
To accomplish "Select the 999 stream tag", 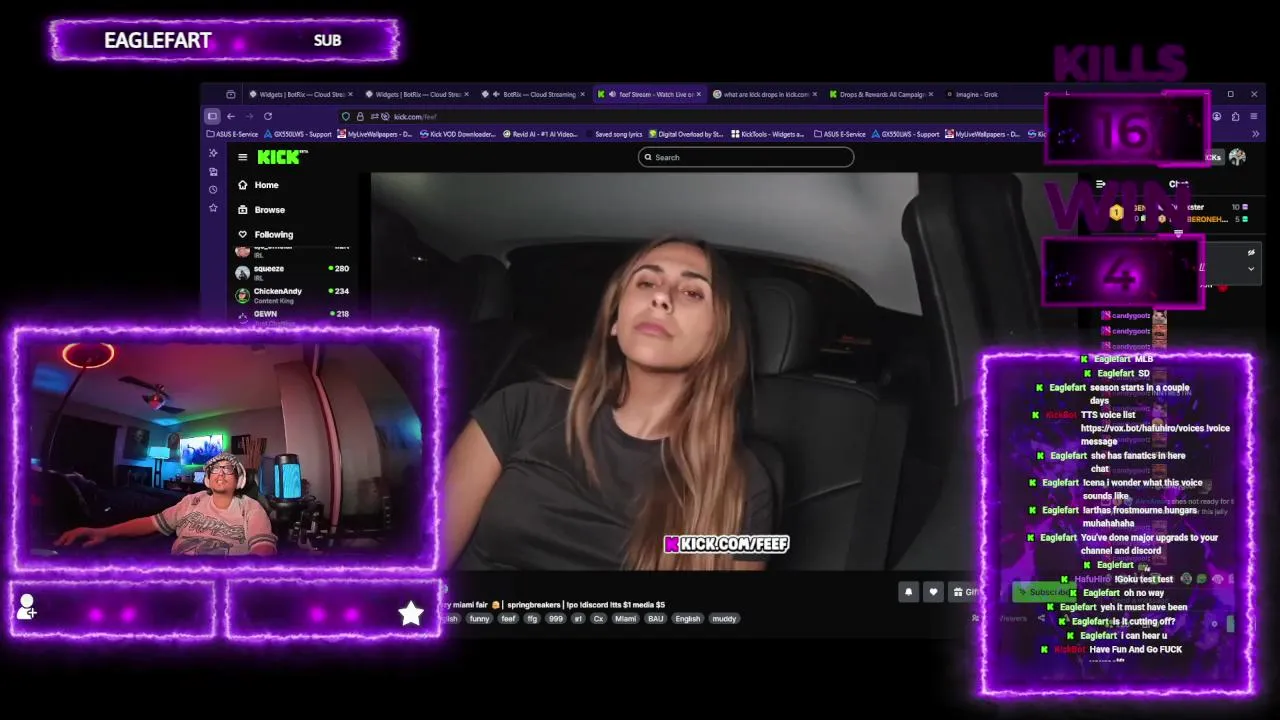I will [555, 619].
